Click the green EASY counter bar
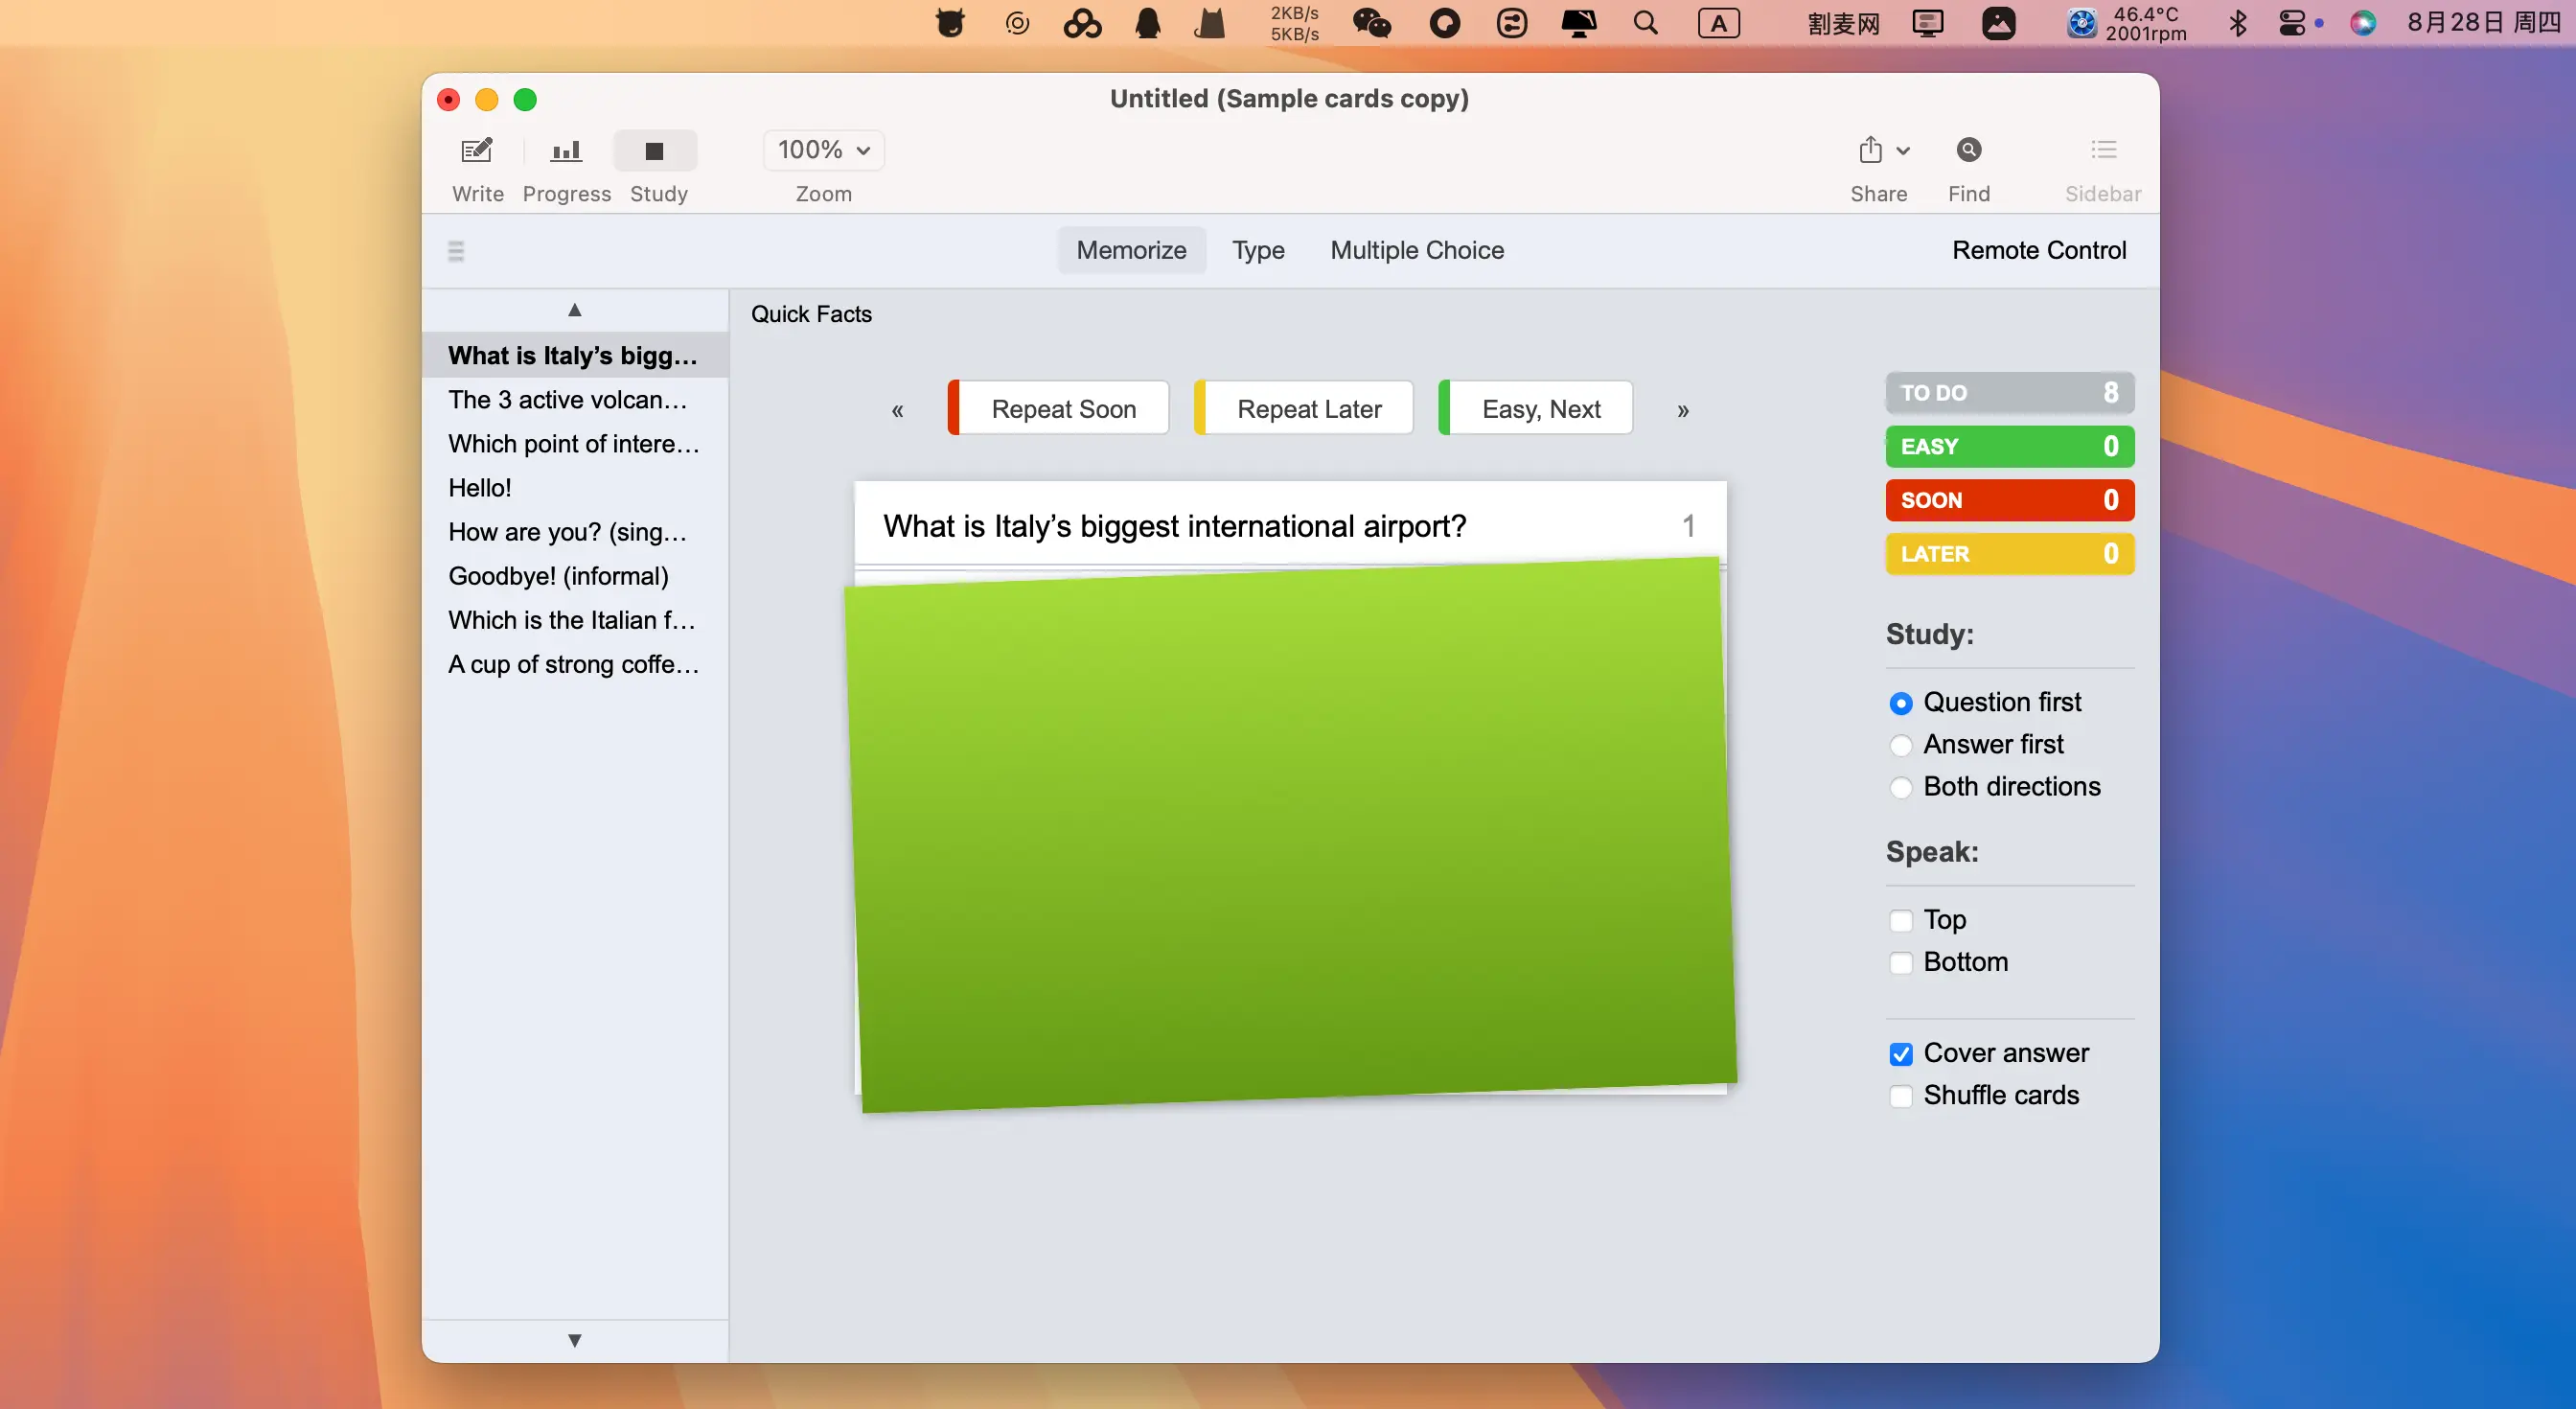The height and width of the screenshot is (1409, 2576). 2010,446
